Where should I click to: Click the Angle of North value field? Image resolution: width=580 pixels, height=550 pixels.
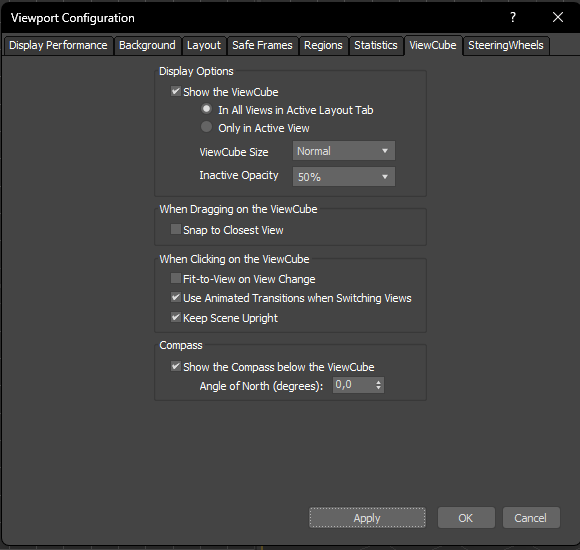[354, 385]
